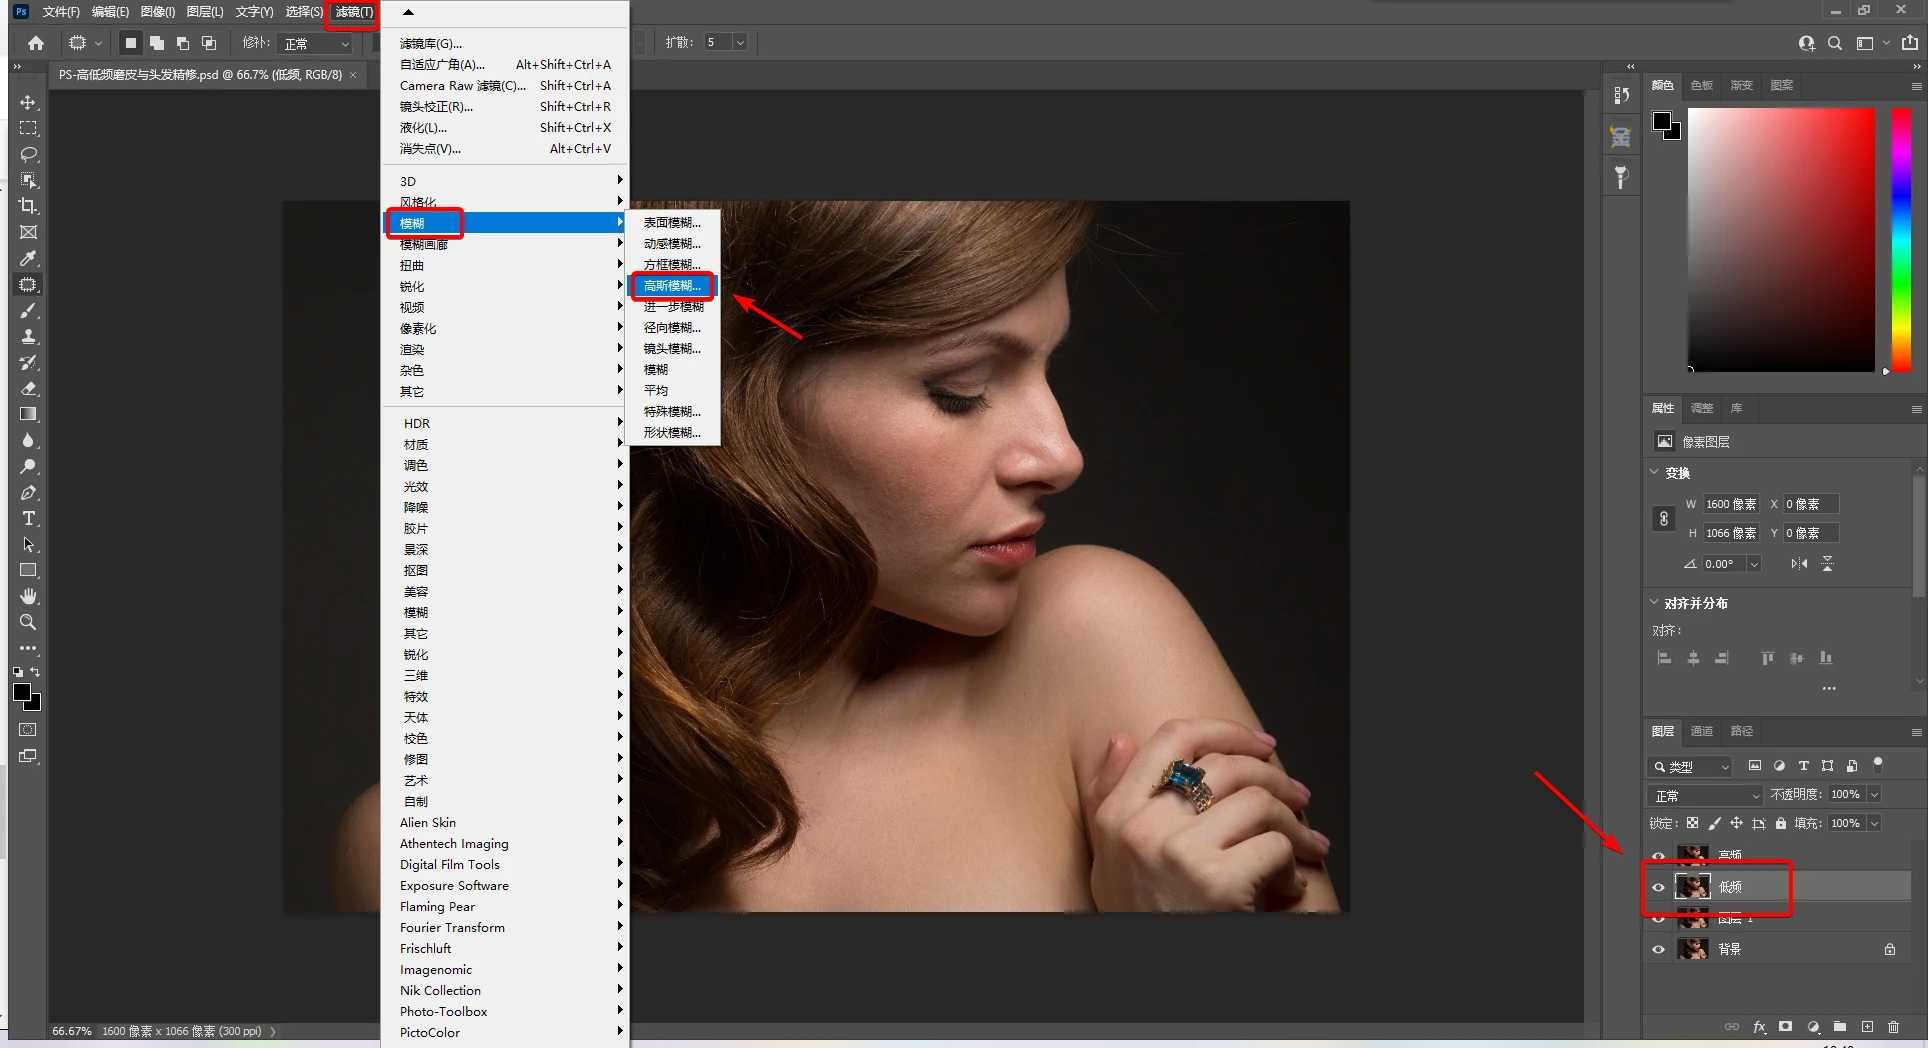1928x1048 pixels.
Task: Choose the Horizontal Type tool
Action: point(28,518)
